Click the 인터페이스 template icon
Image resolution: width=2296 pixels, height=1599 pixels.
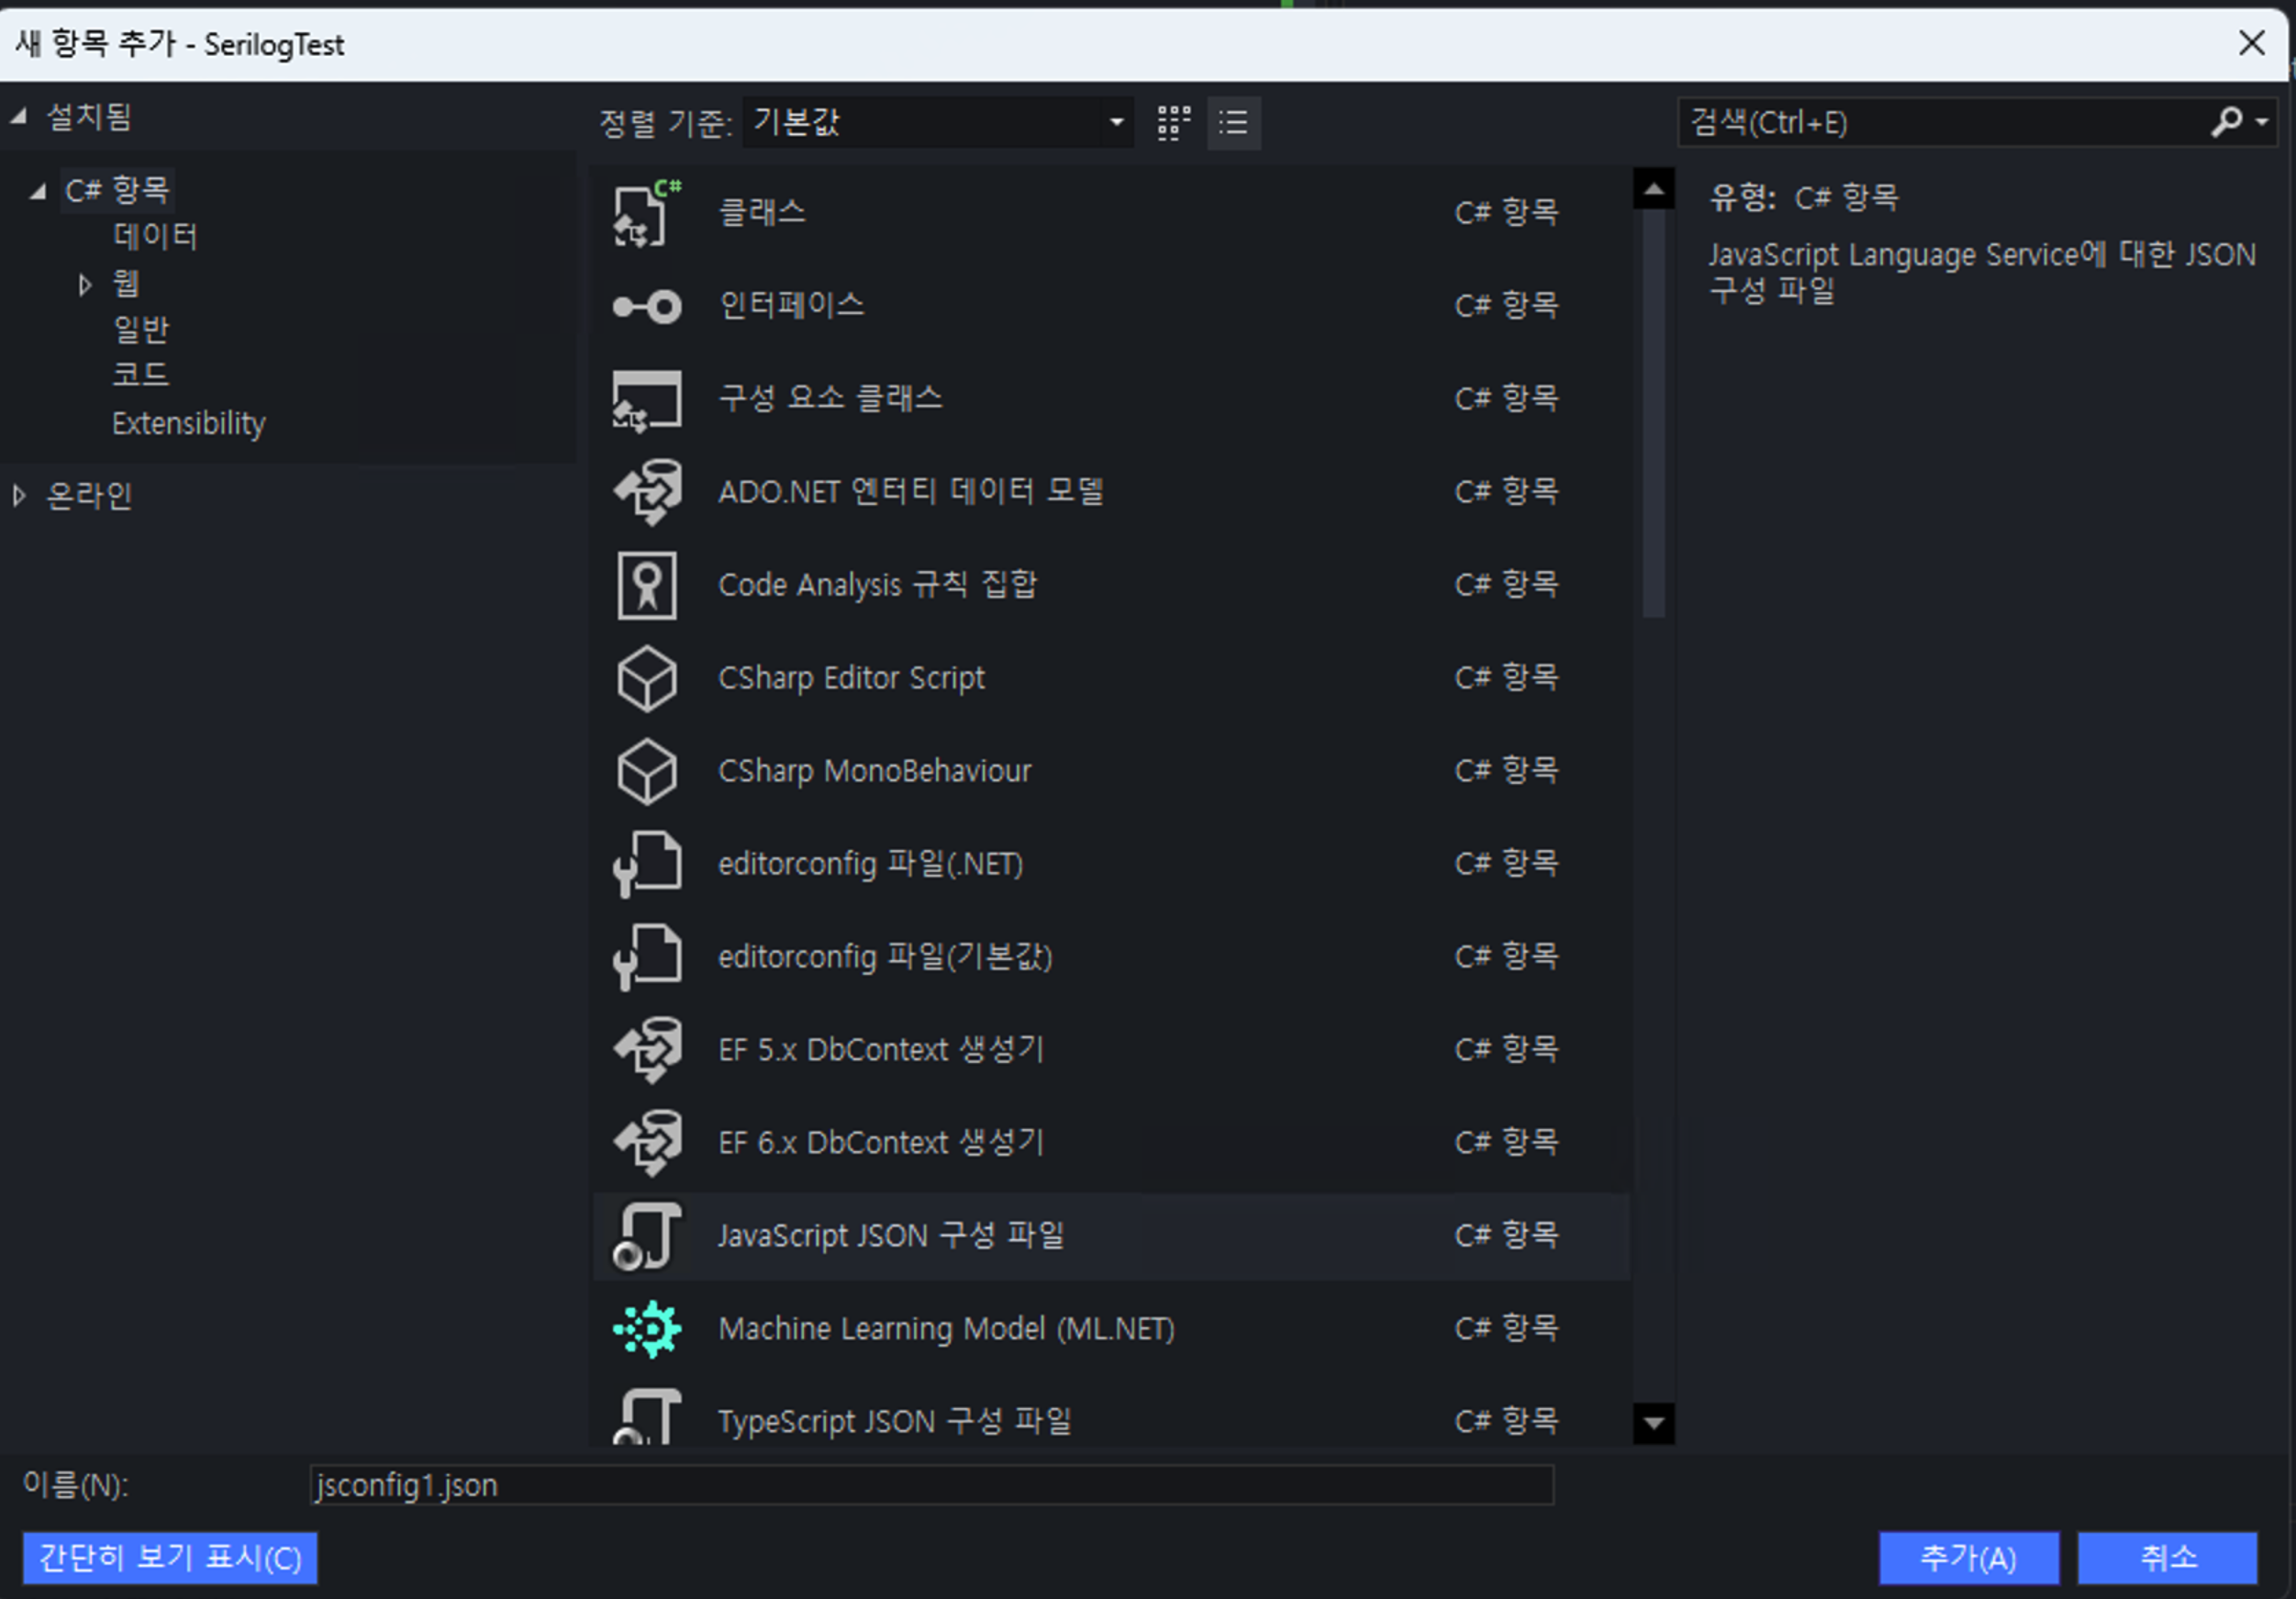click(646, 306)
